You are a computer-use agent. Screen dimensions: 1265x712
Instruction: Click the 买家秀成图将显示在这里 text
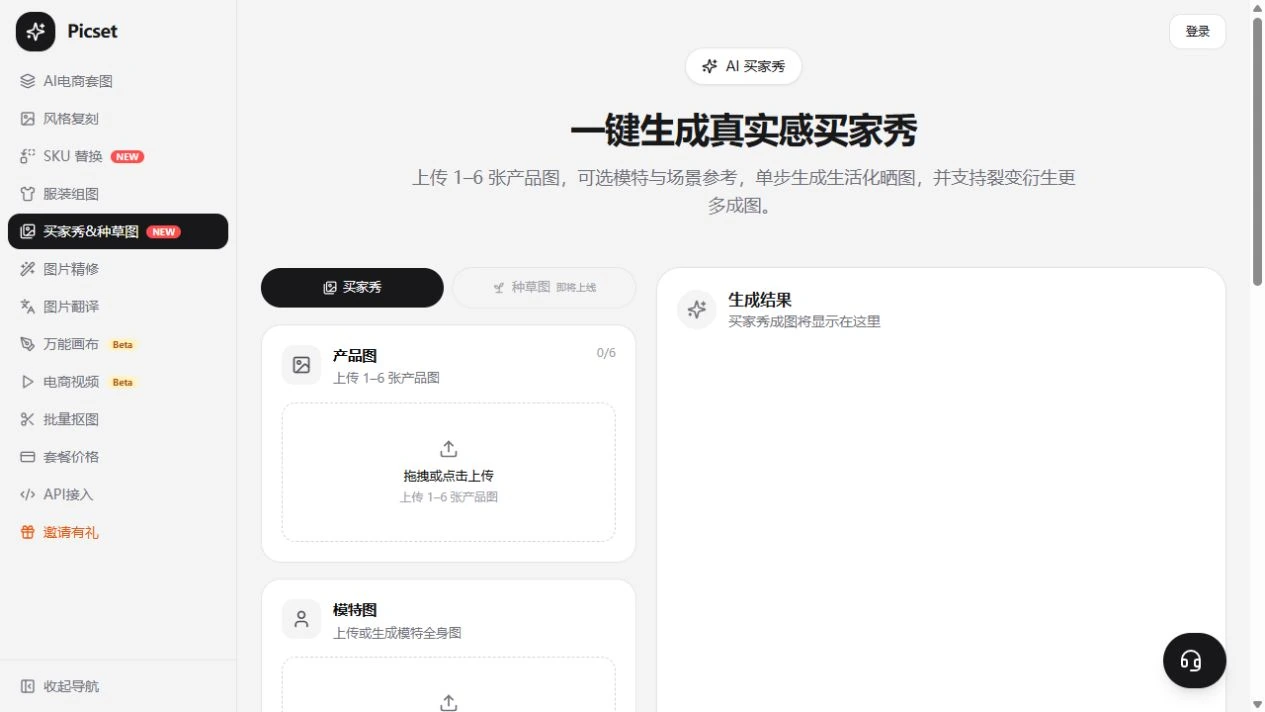point(804,322)
